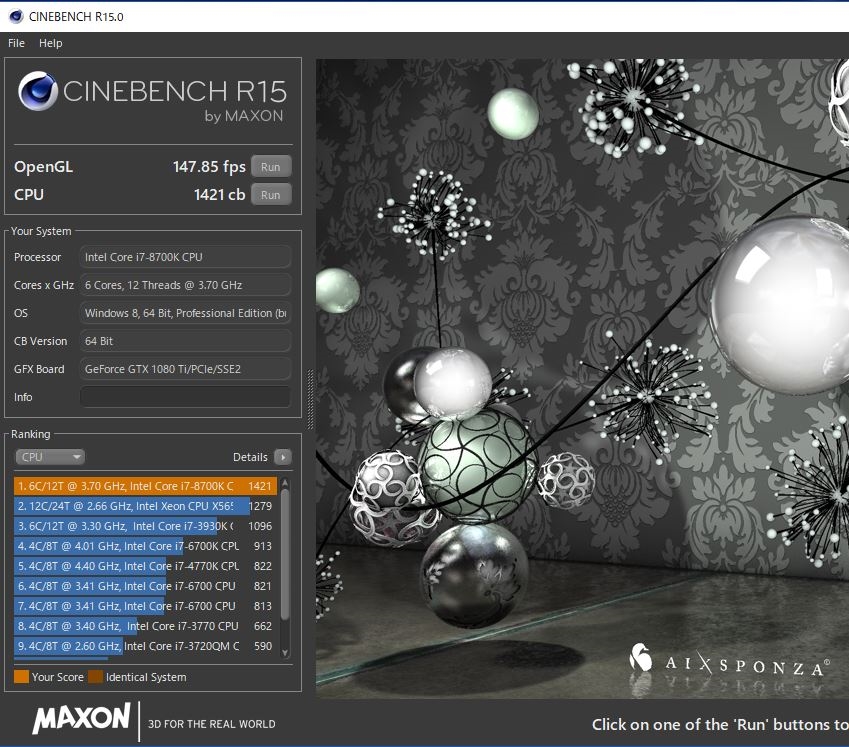Open the File menu
The image size is (849, 747).
pyautogui.click(x=16, y=43)
